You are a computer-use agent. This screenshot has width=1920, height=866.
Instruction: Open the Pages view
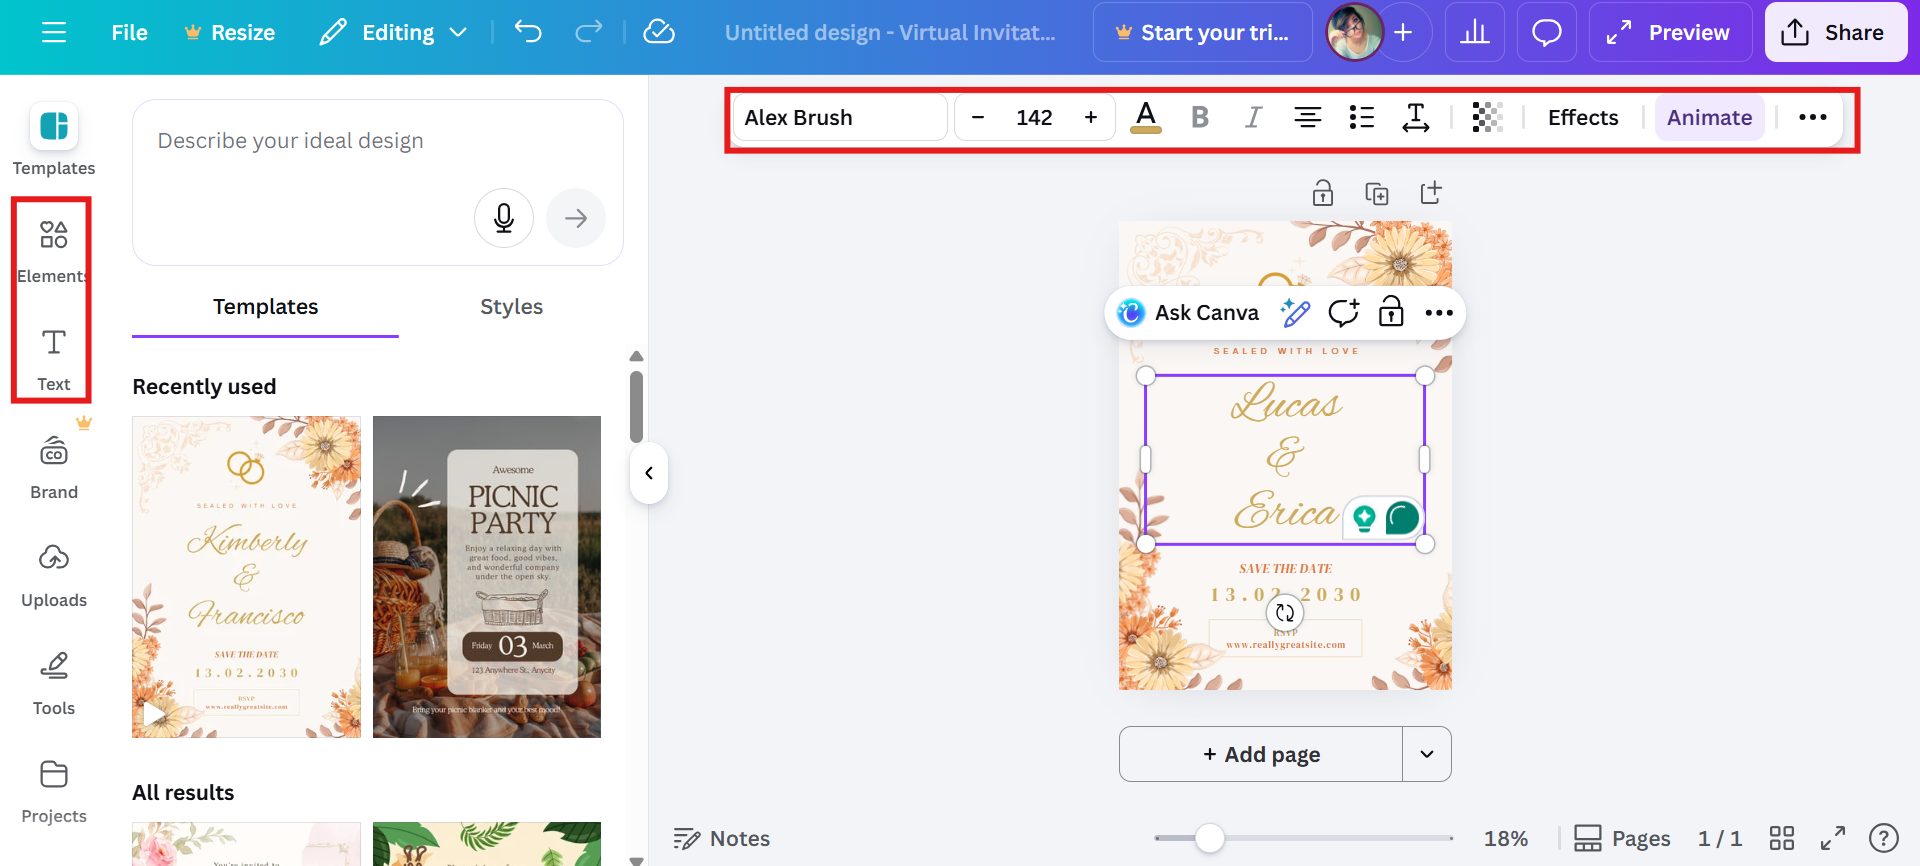click(x=1622, y=838)
